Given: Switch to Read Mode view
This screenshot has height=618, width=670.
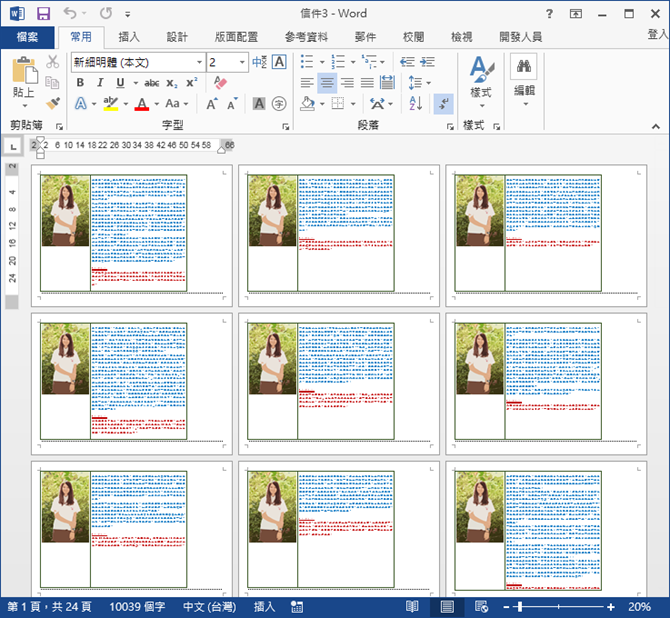Looking at the screenshot, I should click(412, 606).
